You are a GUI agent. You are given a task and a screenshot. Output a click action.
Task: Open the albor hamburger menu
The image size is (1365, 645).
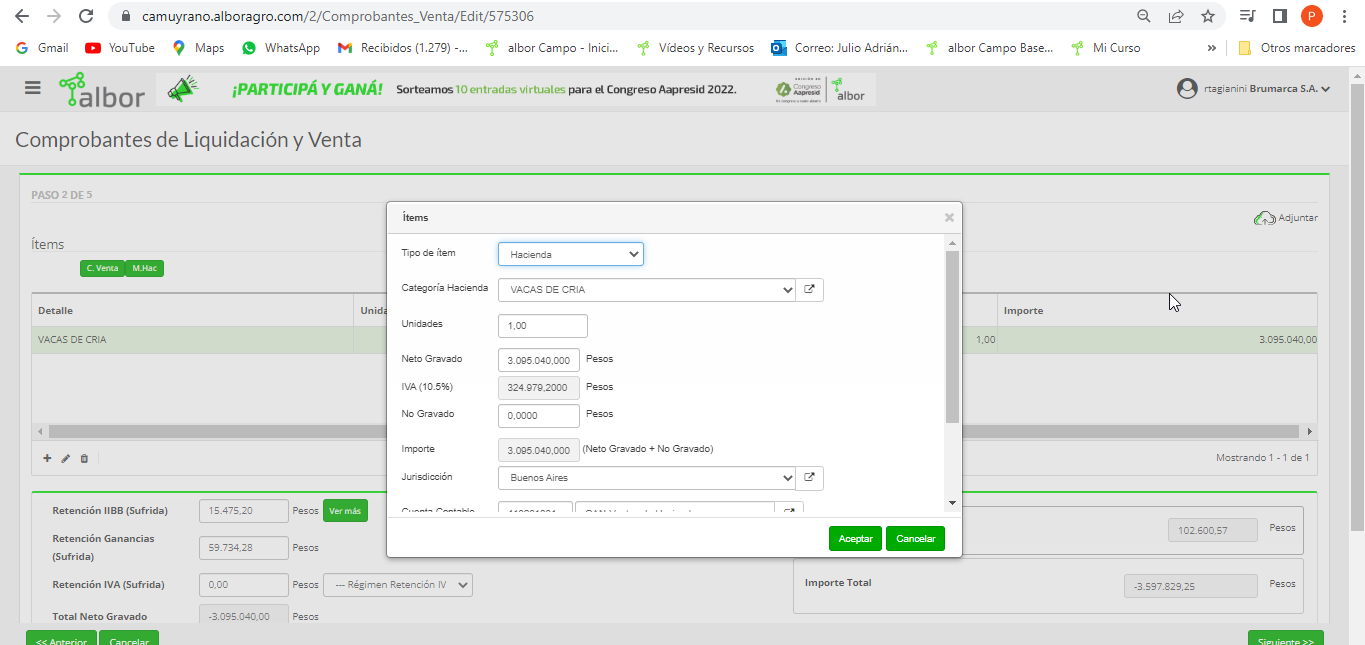[x=33, y=88]
